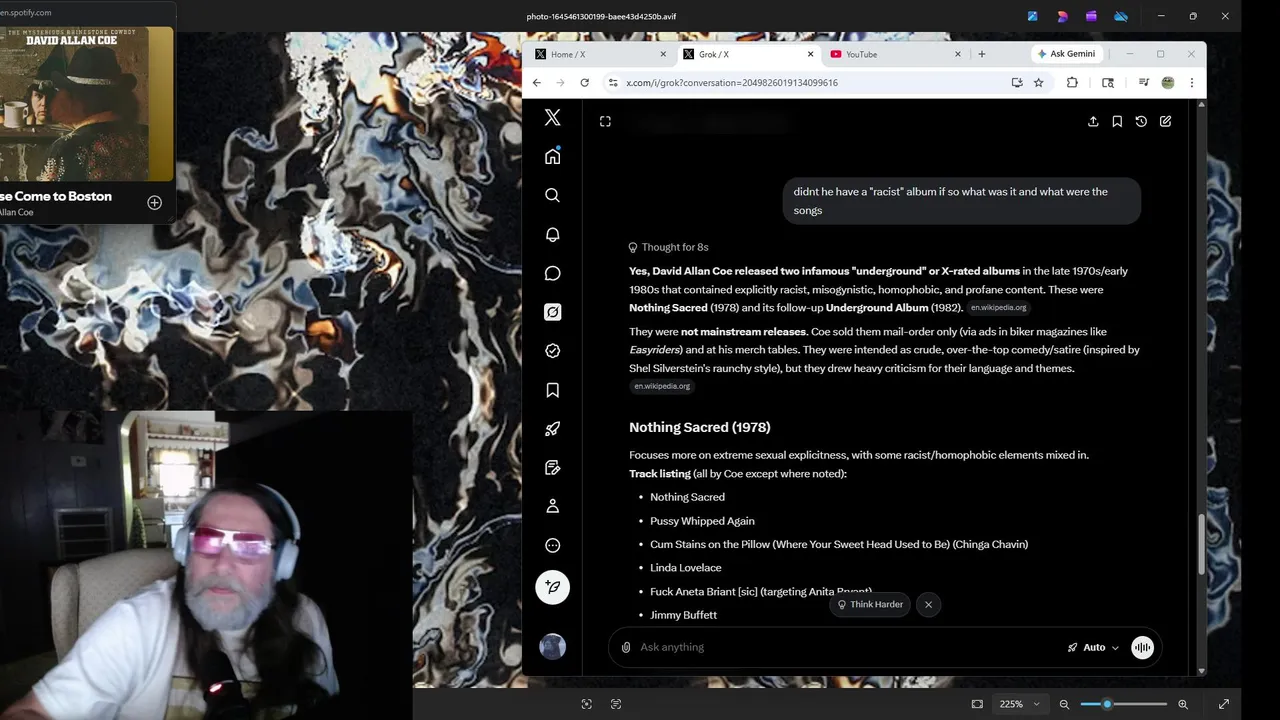Open the second en.wikipedia.org citation link
The width and height of the screenshot is (1280, 720).
point(662,386)
